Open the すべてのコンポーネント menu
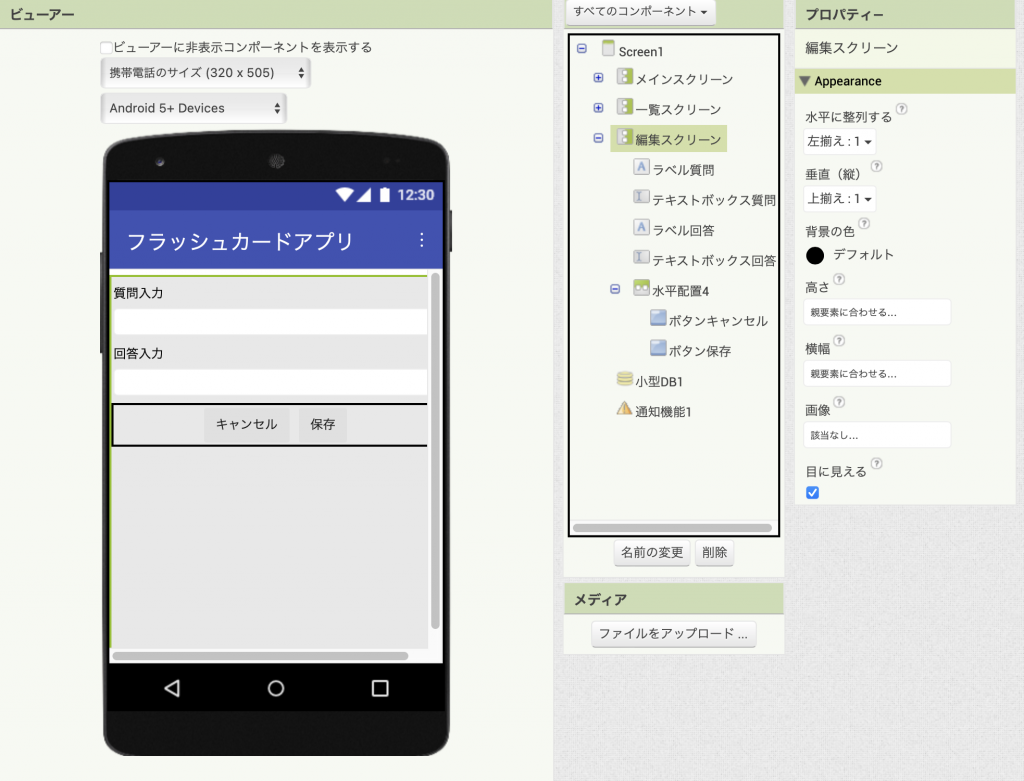The image size is (1024, 781). tap(640, 11)
